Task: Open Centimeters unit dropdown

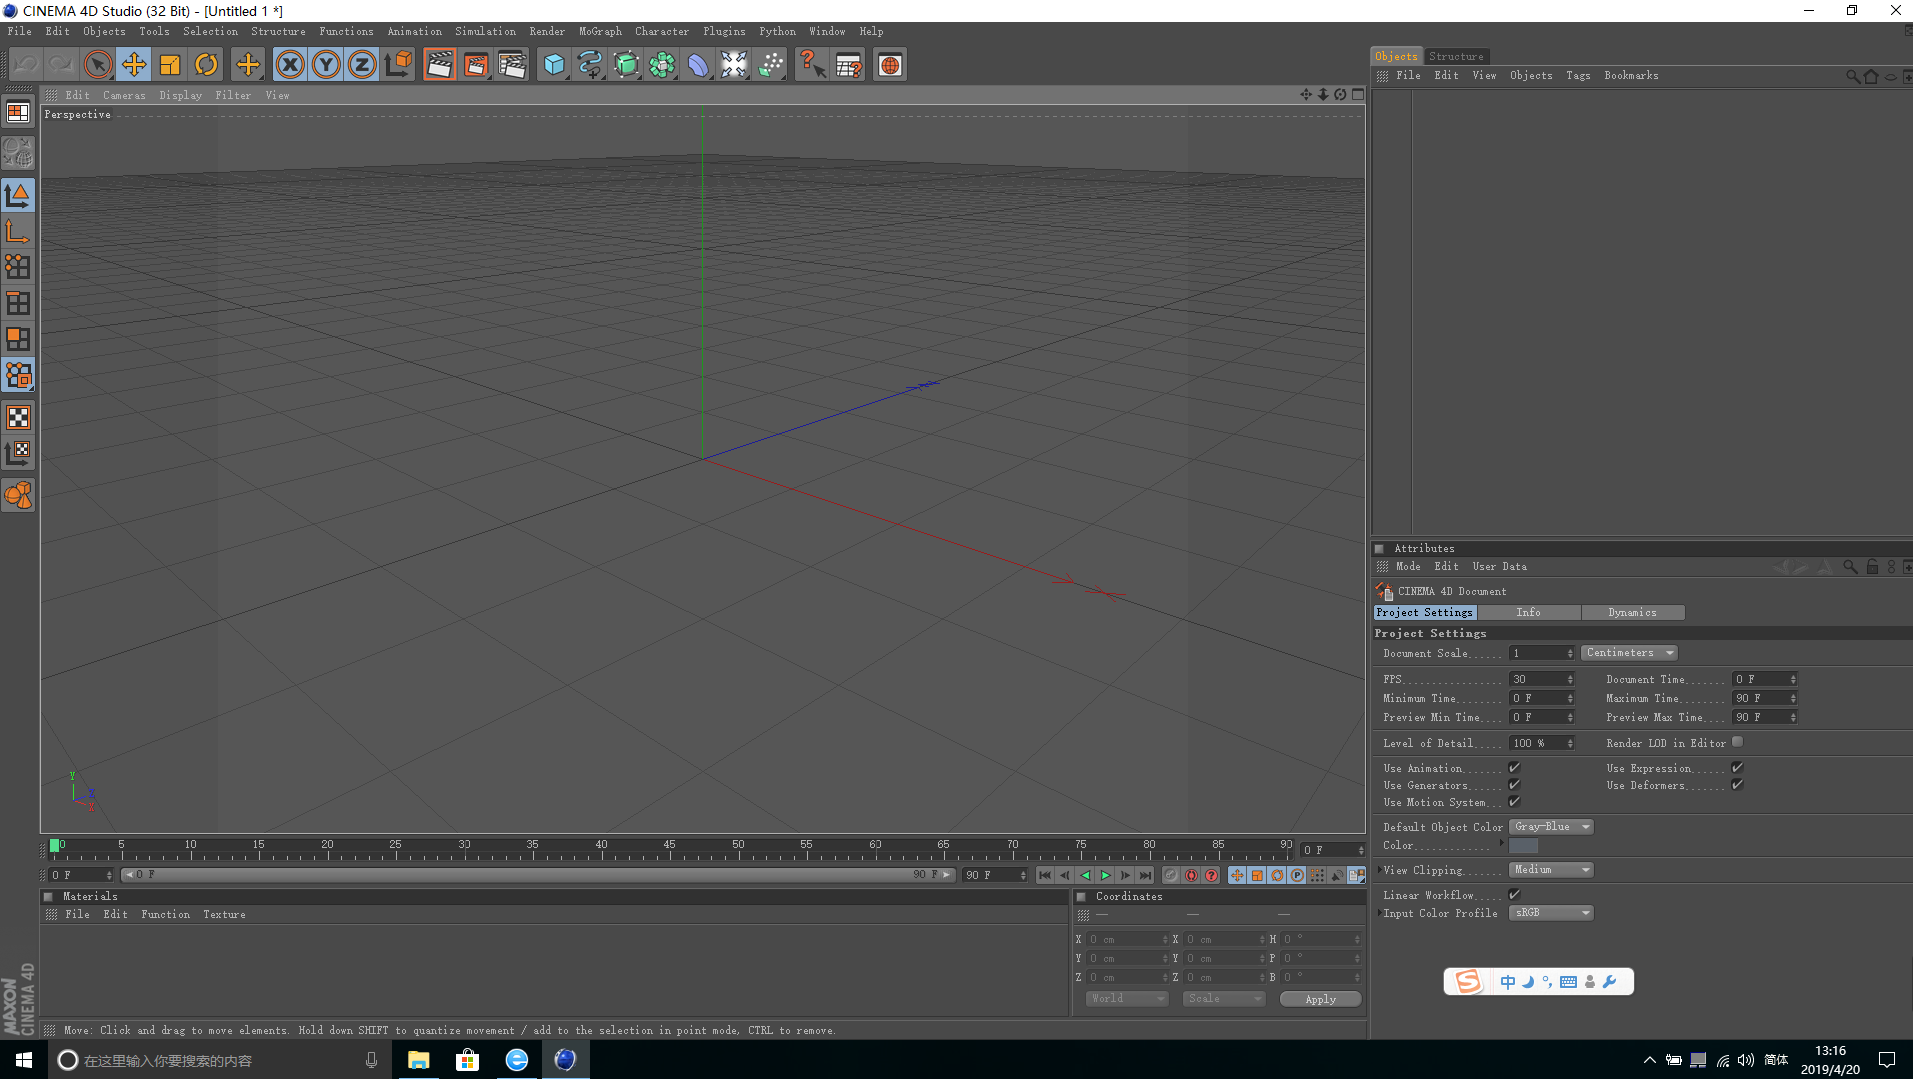Action: pos(1629,653)
